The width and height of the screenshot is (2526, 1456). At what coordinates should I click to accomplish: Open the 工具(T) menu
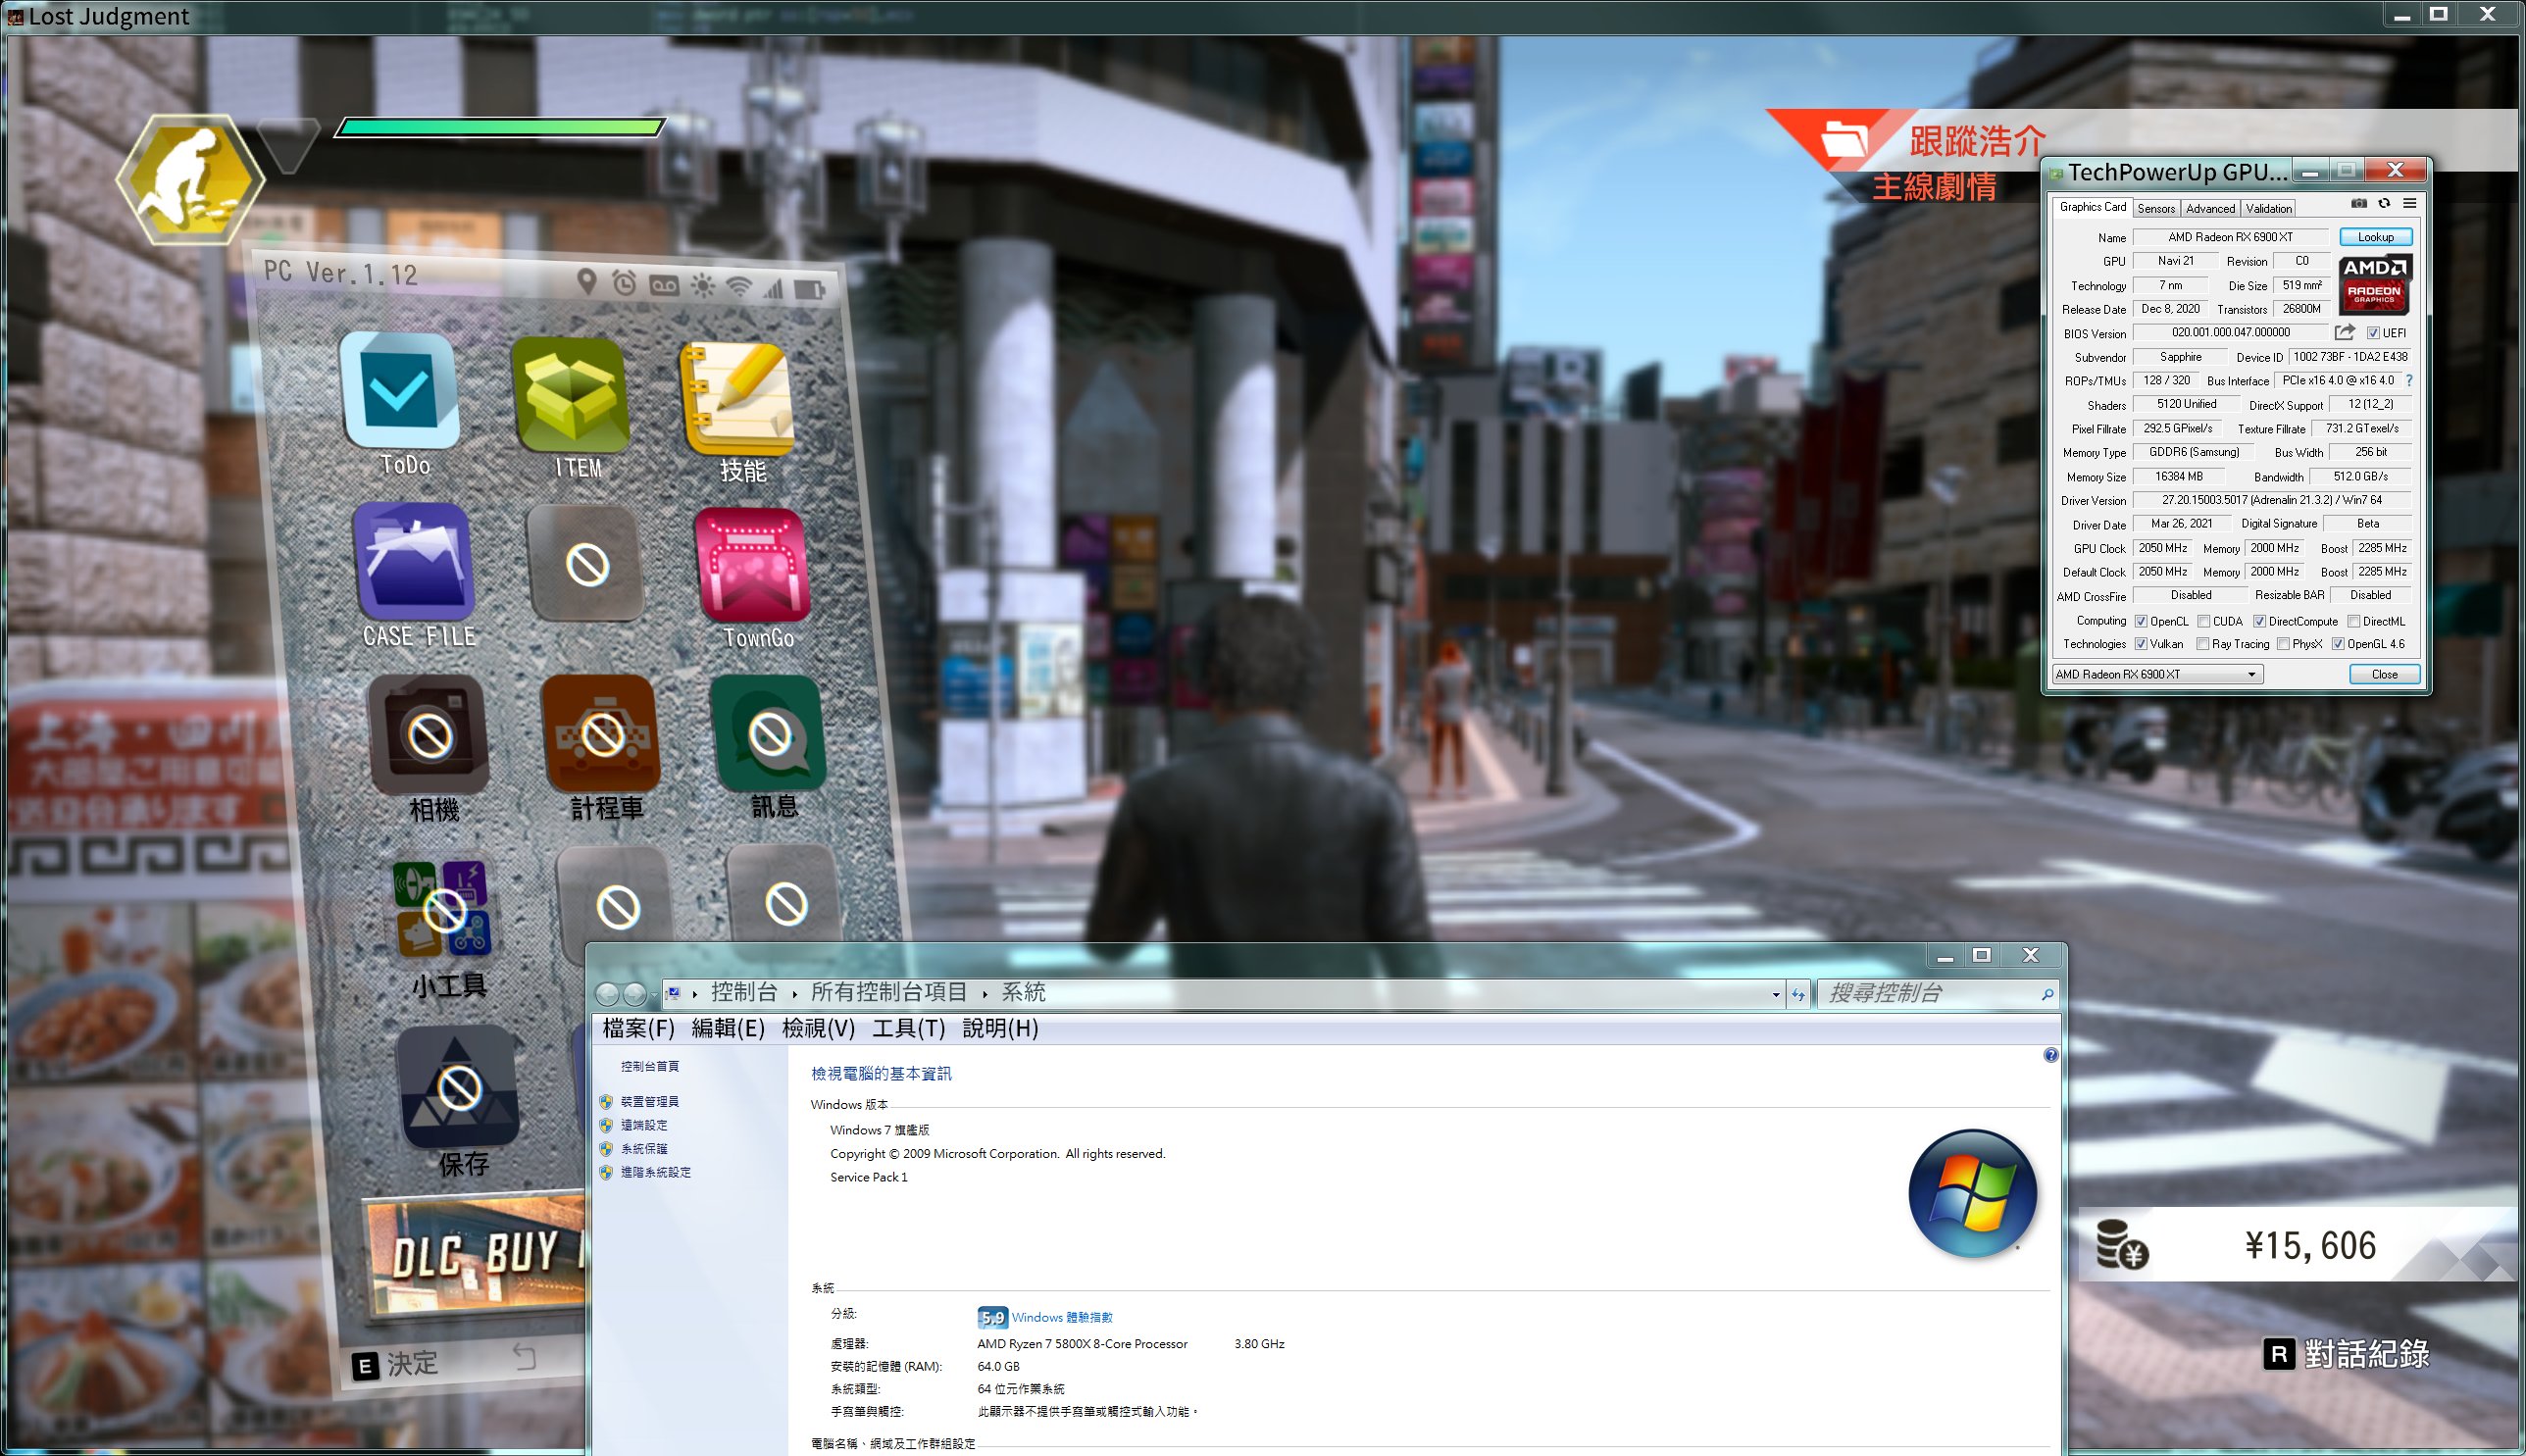(x=907, y=1028)
